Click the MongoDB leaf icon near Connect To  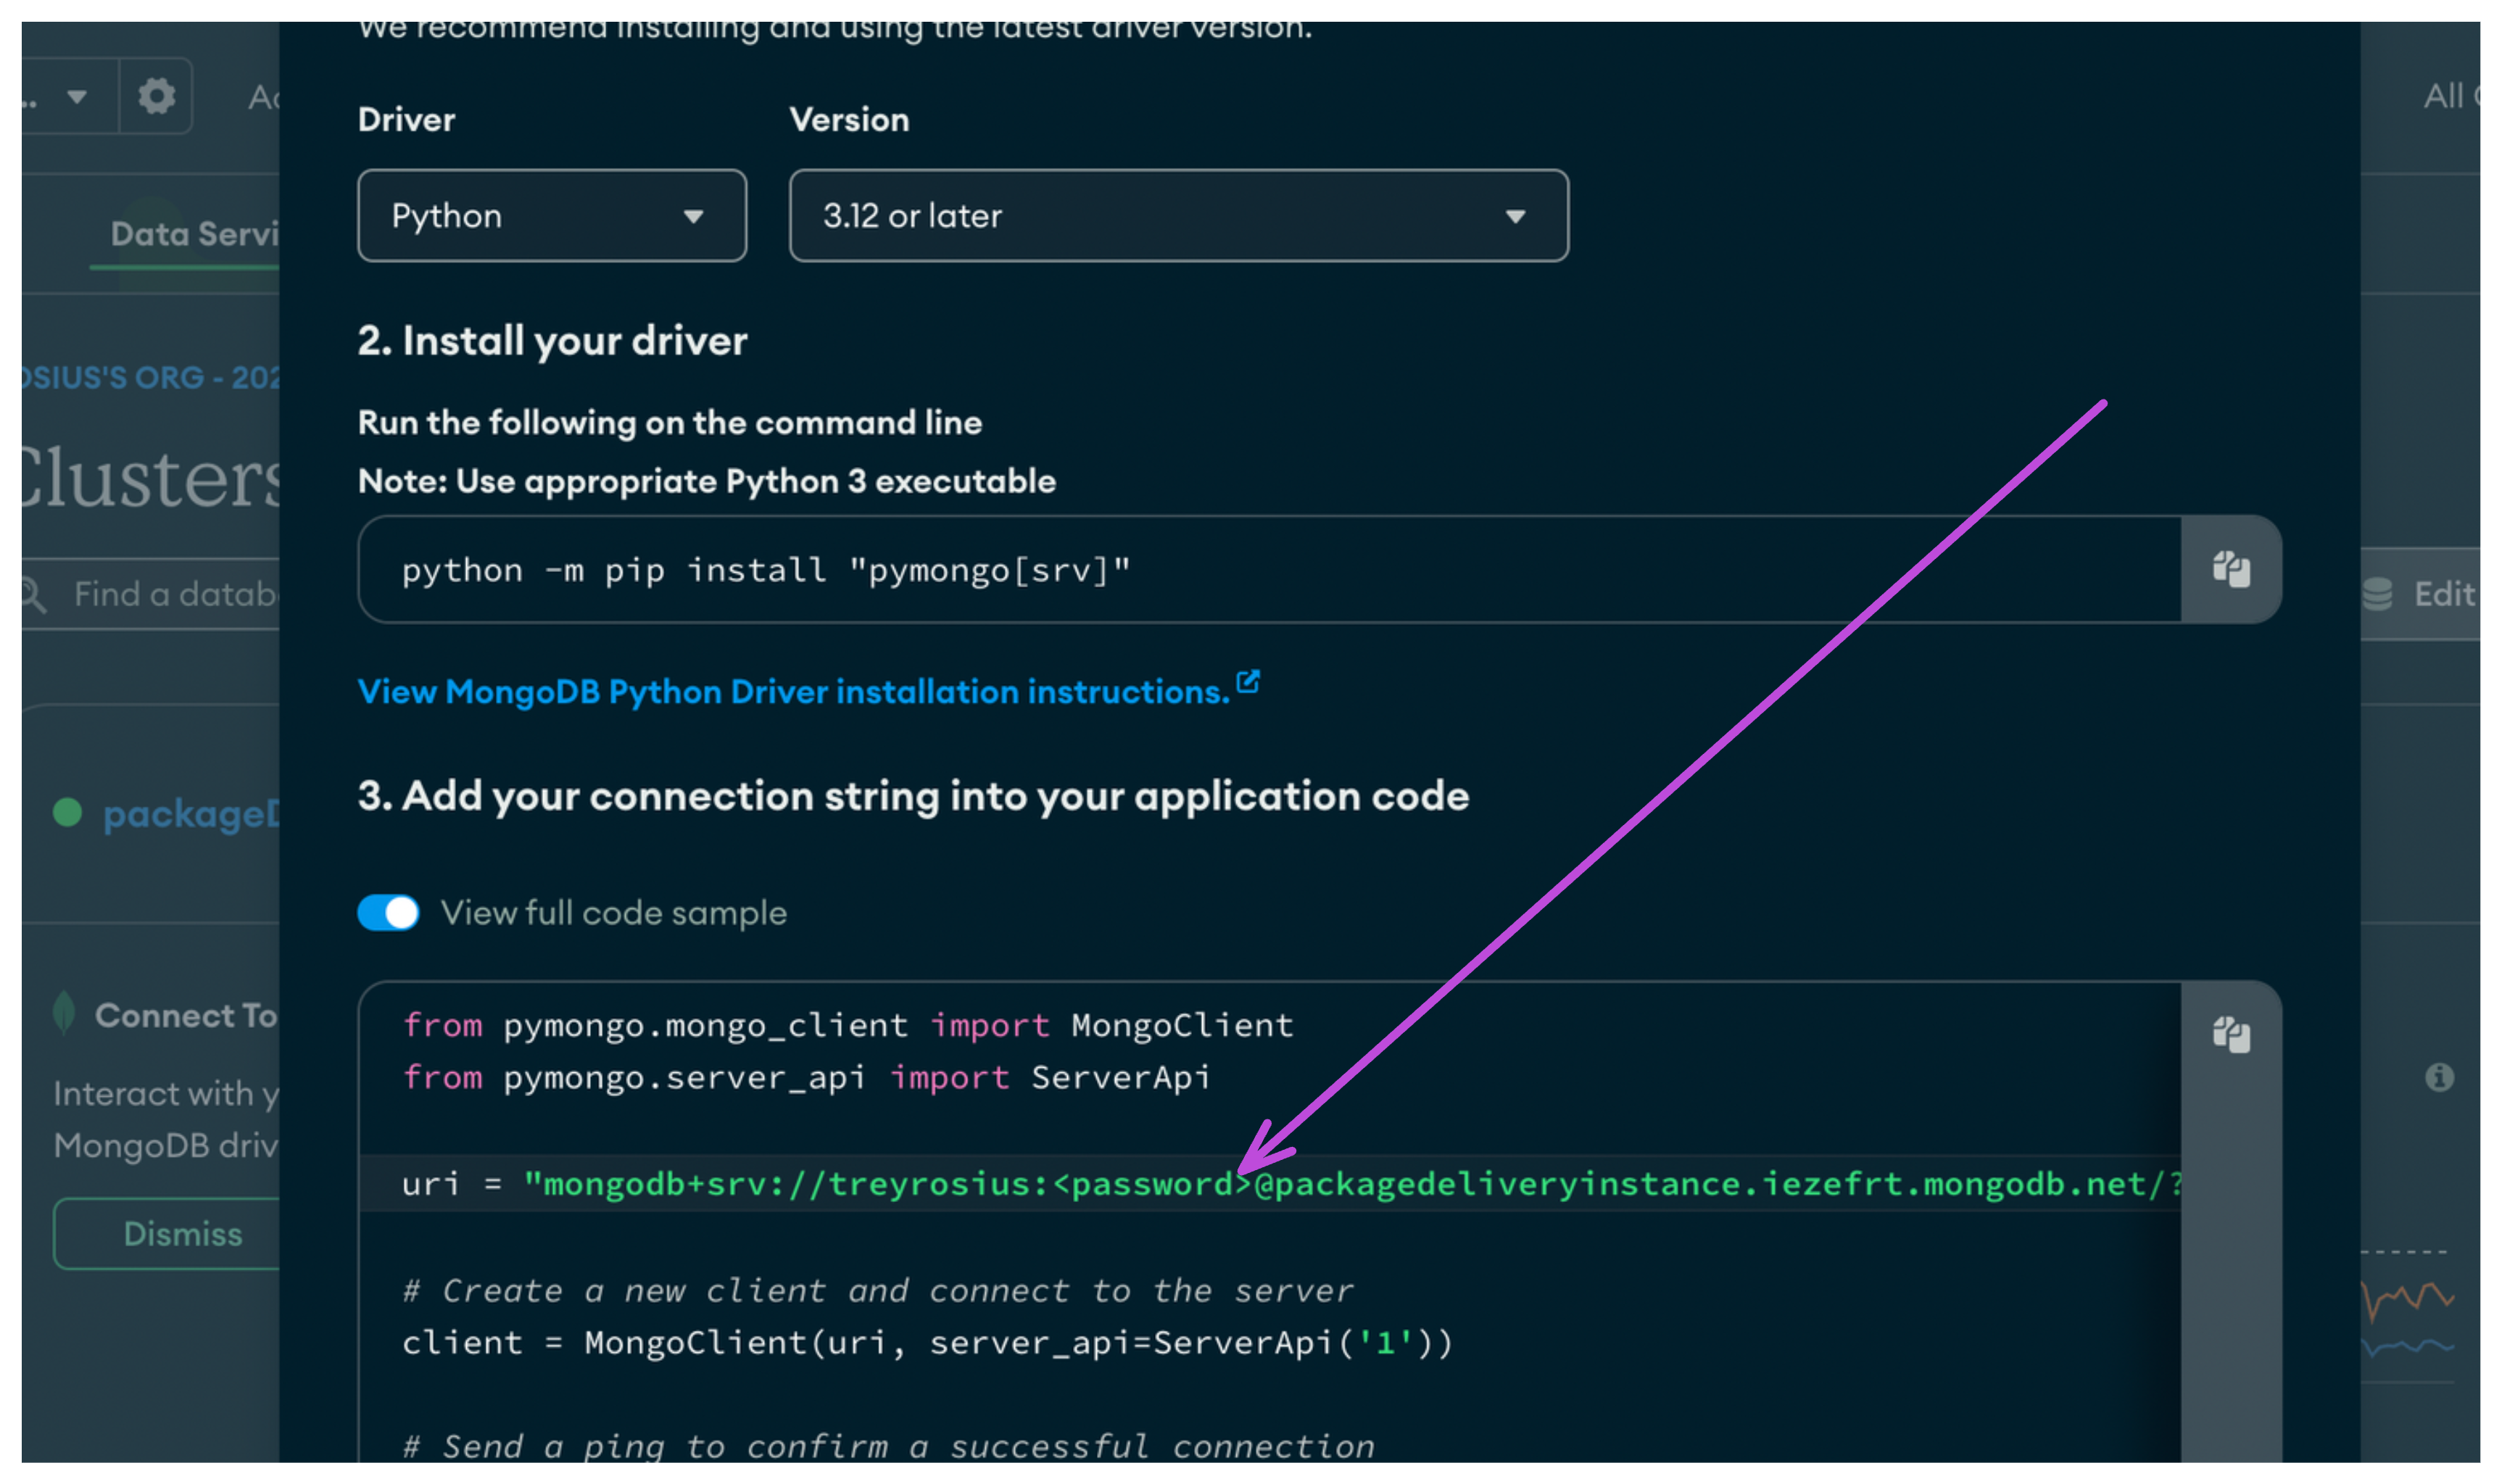click(x=64, y=1014)
